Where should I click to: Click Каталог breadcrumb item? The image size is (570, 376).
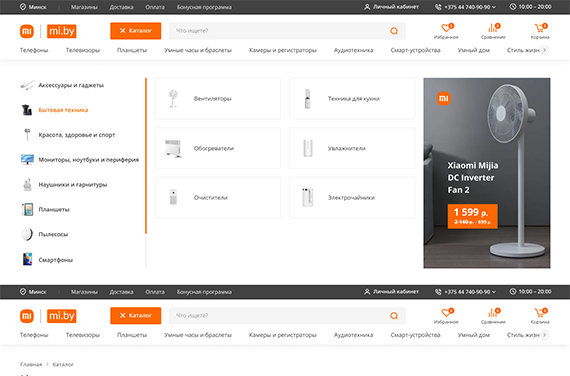tap(63, 364)
